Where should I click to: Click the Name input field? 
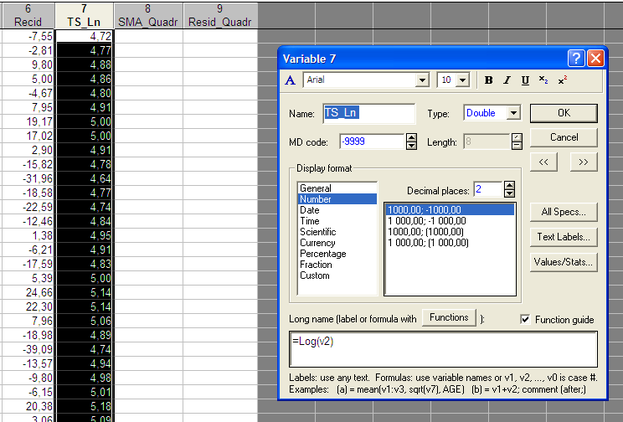[x=368, y=113]
